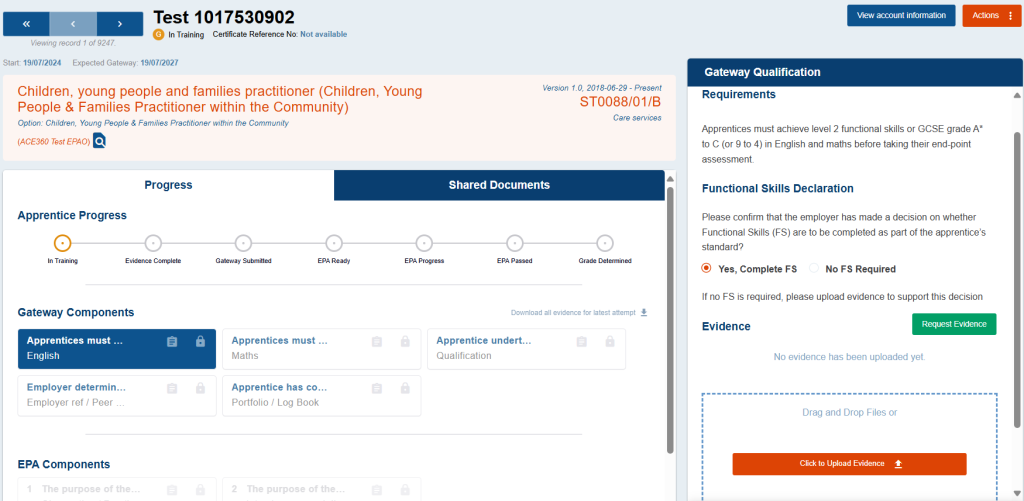Select the 'Yes, Complete FS' radio option

point(707,268)
